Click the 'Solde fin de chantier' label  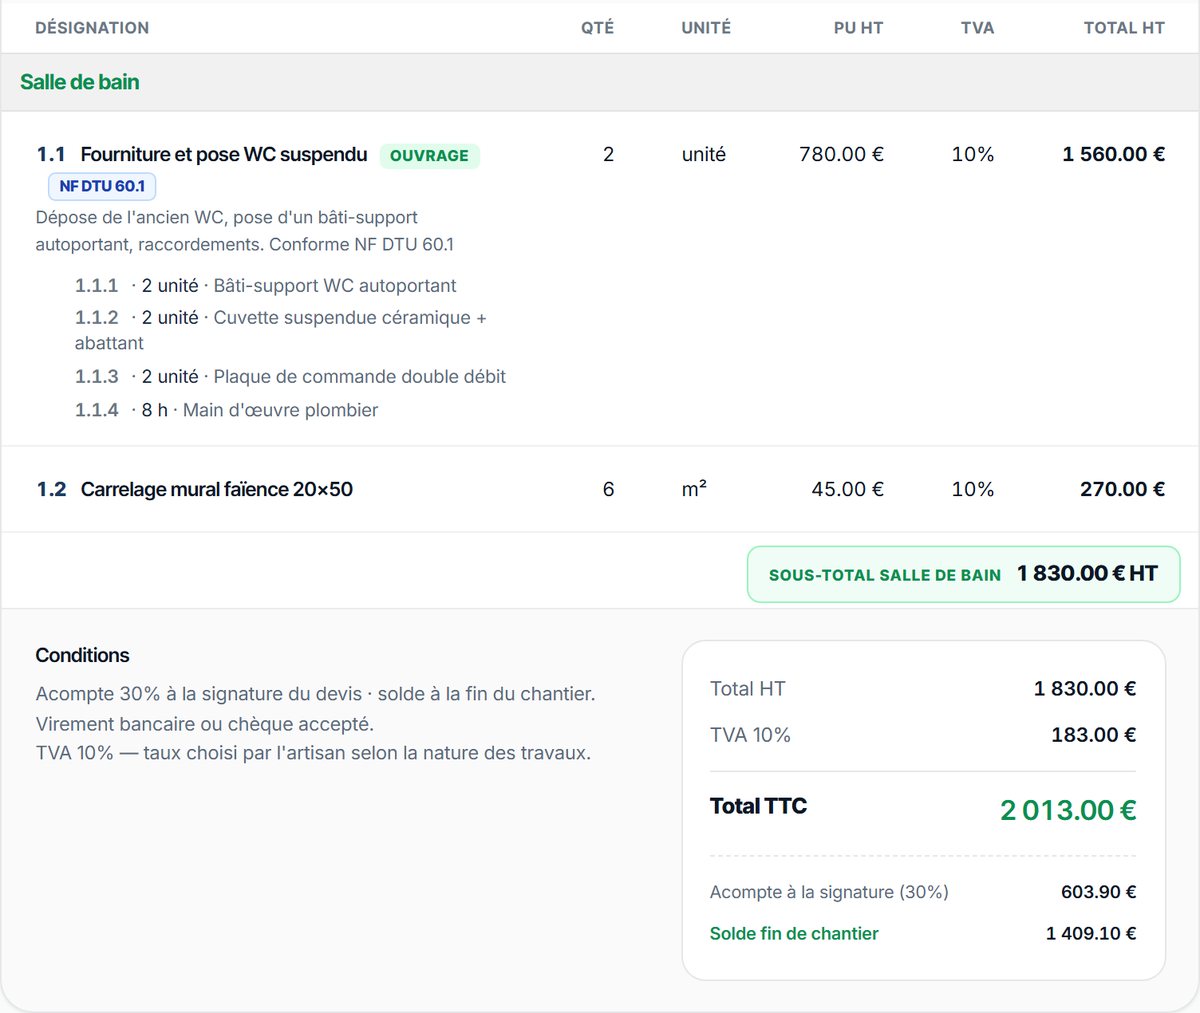[x=794, y=934]
